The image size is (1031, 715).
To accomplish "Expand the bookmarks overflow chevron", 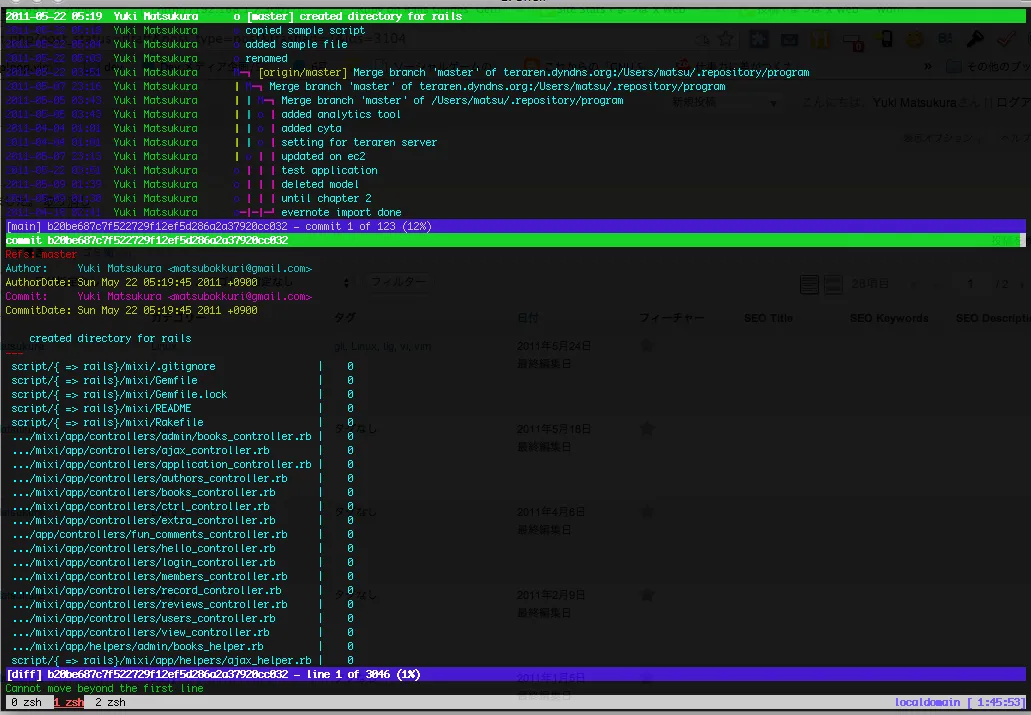I will pyautogui.click(x=929, y=67).
